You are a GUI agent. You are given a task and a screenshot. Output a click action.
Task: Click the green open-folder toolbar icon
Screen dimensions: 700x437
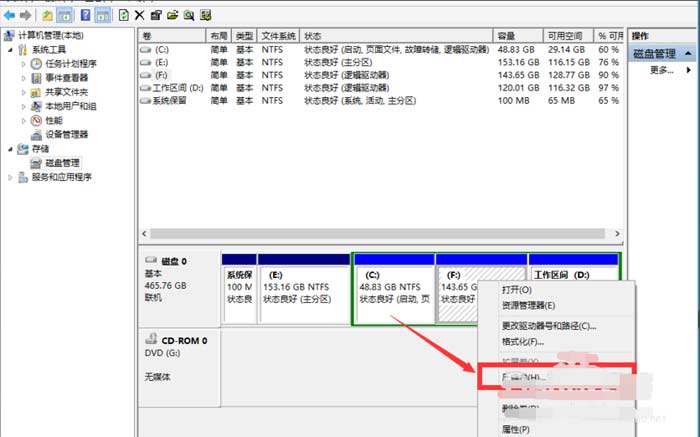point(172,16)
